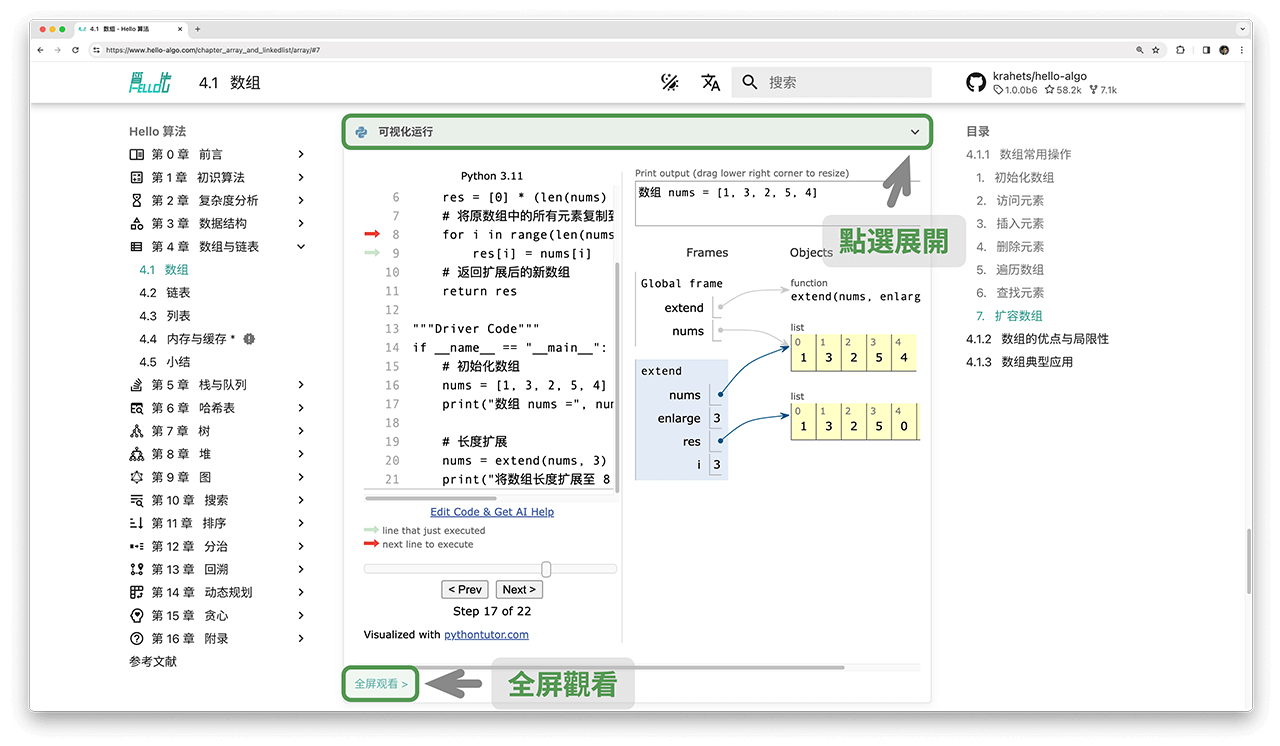
Task: Toggle the sidebar reading panel icon in Chrome
Action: tap(1205, 49)
